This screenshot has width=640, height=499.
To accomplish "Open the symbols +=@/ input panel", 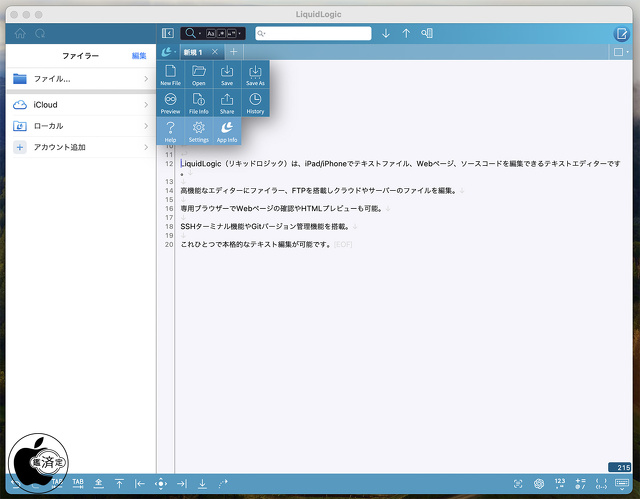I will point(580,483).
